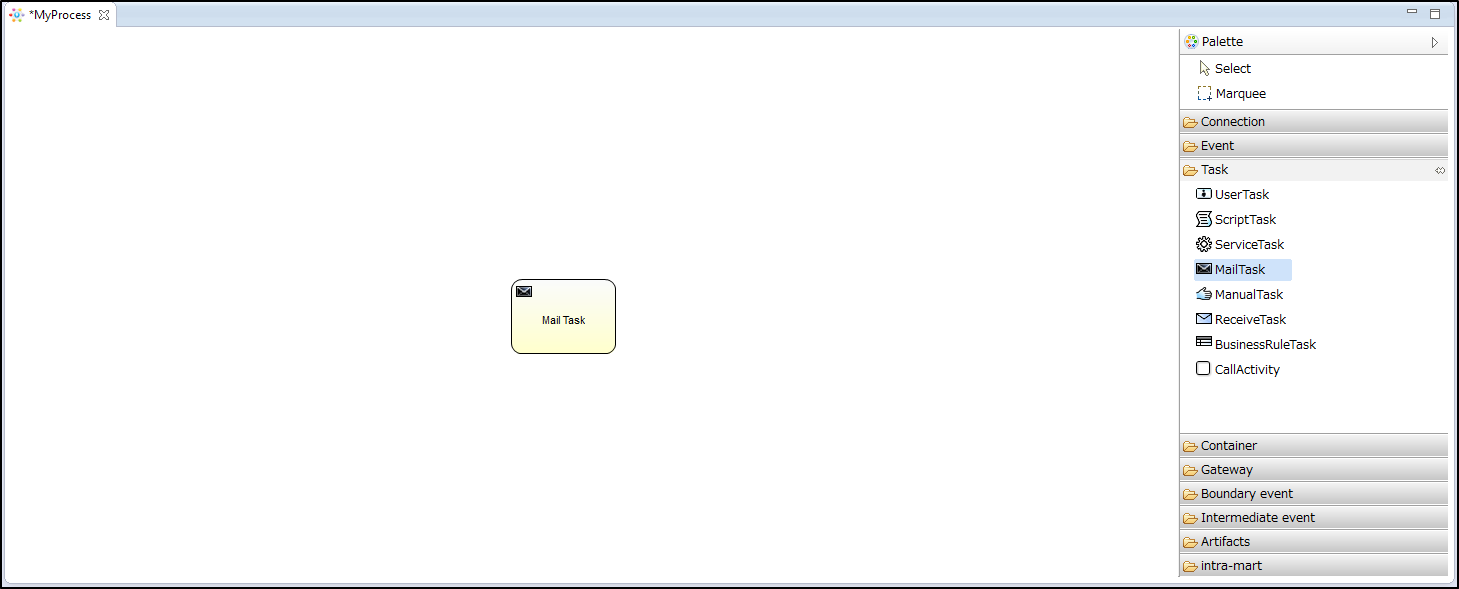1459x589 pixels.
Task: Click the MyProcess tab diagram icon
Action: coord(17,15)
